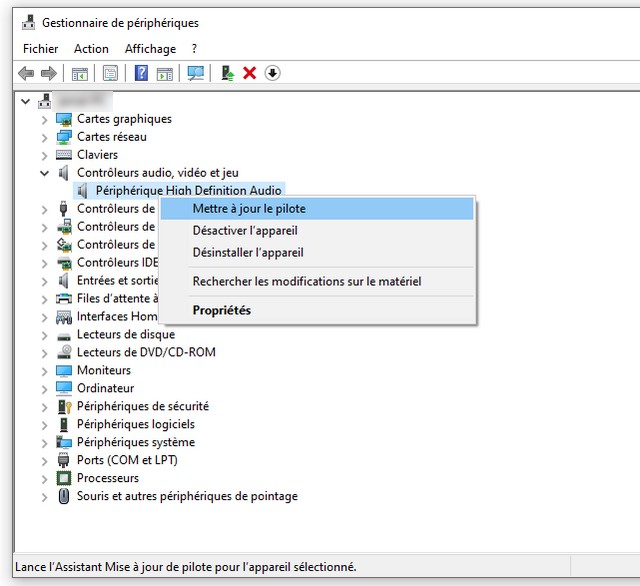Click the red X uninstall device icon
Viewport: 640px width, 586px height.
[250, 73]
